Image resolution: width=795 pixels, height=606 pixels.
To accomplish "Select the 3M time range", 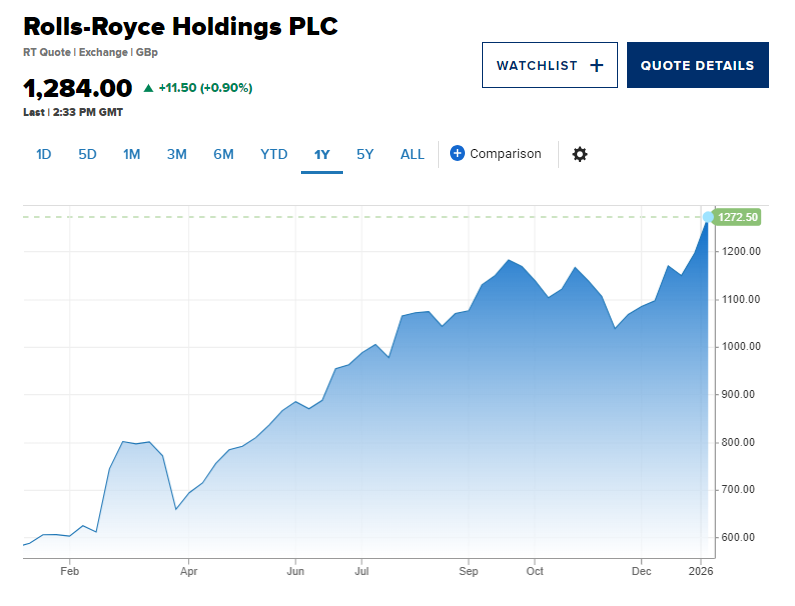I will pos(177,154).
